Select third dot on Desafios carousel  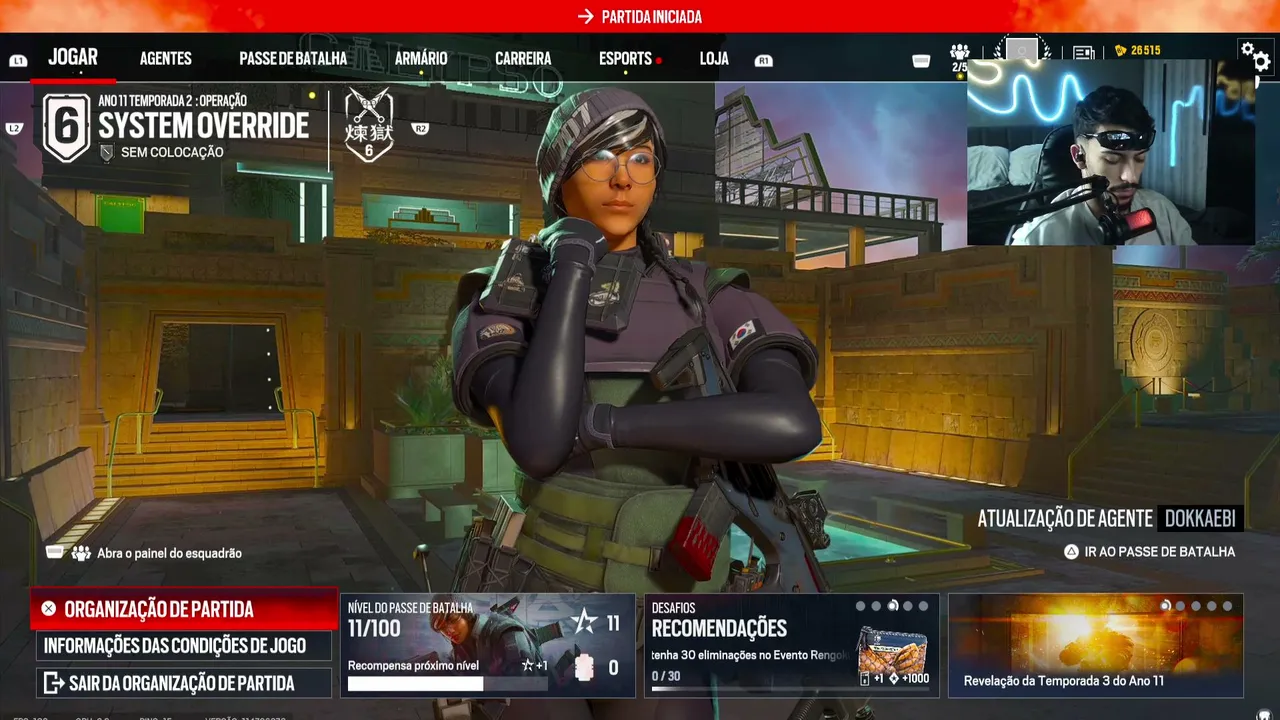coord(893,606)
